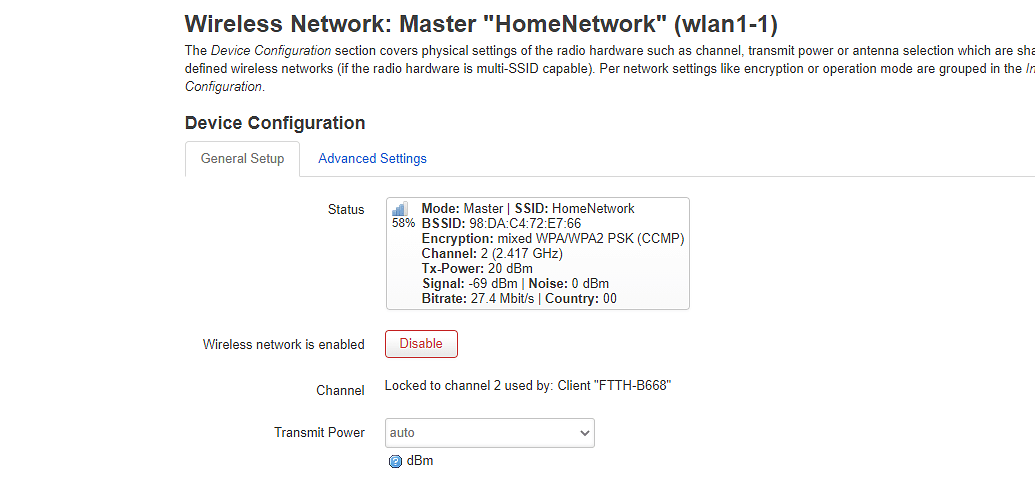
Task: Switch to the Advanced Settings tab
Action: pyautogui.click(x=372, y=158)
